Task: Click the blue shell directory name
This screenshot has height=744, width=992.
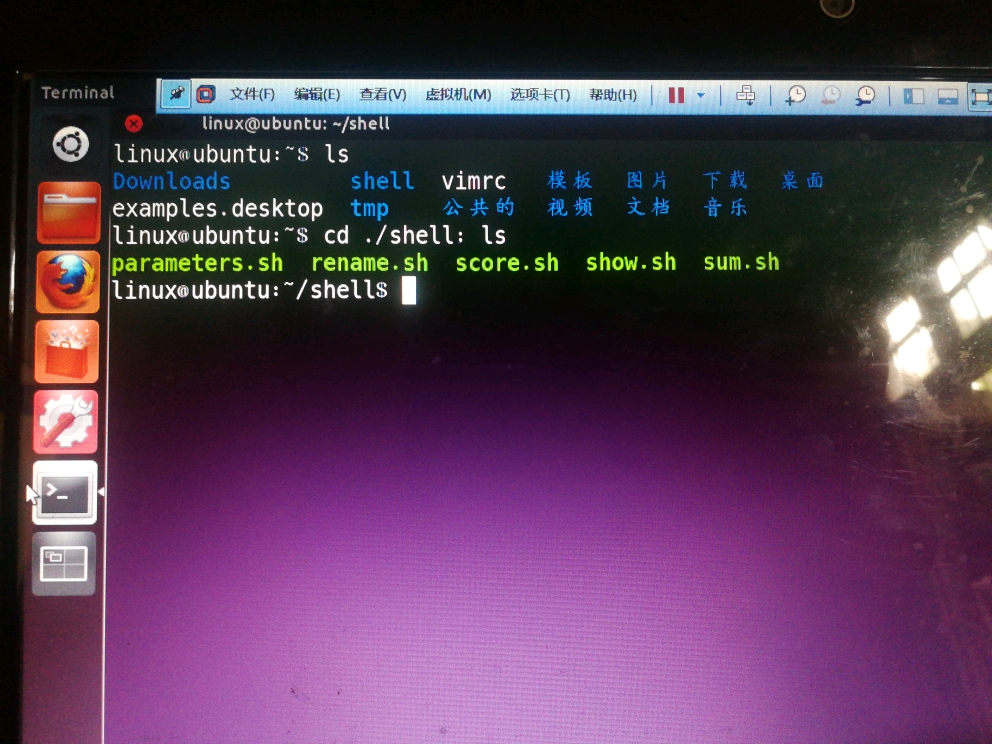Action: coord(382,182)
